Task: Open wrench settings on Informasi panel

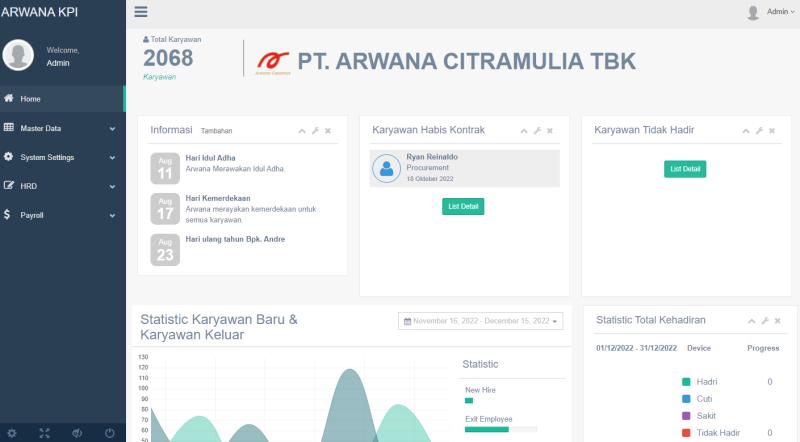Action: point(315,131)
